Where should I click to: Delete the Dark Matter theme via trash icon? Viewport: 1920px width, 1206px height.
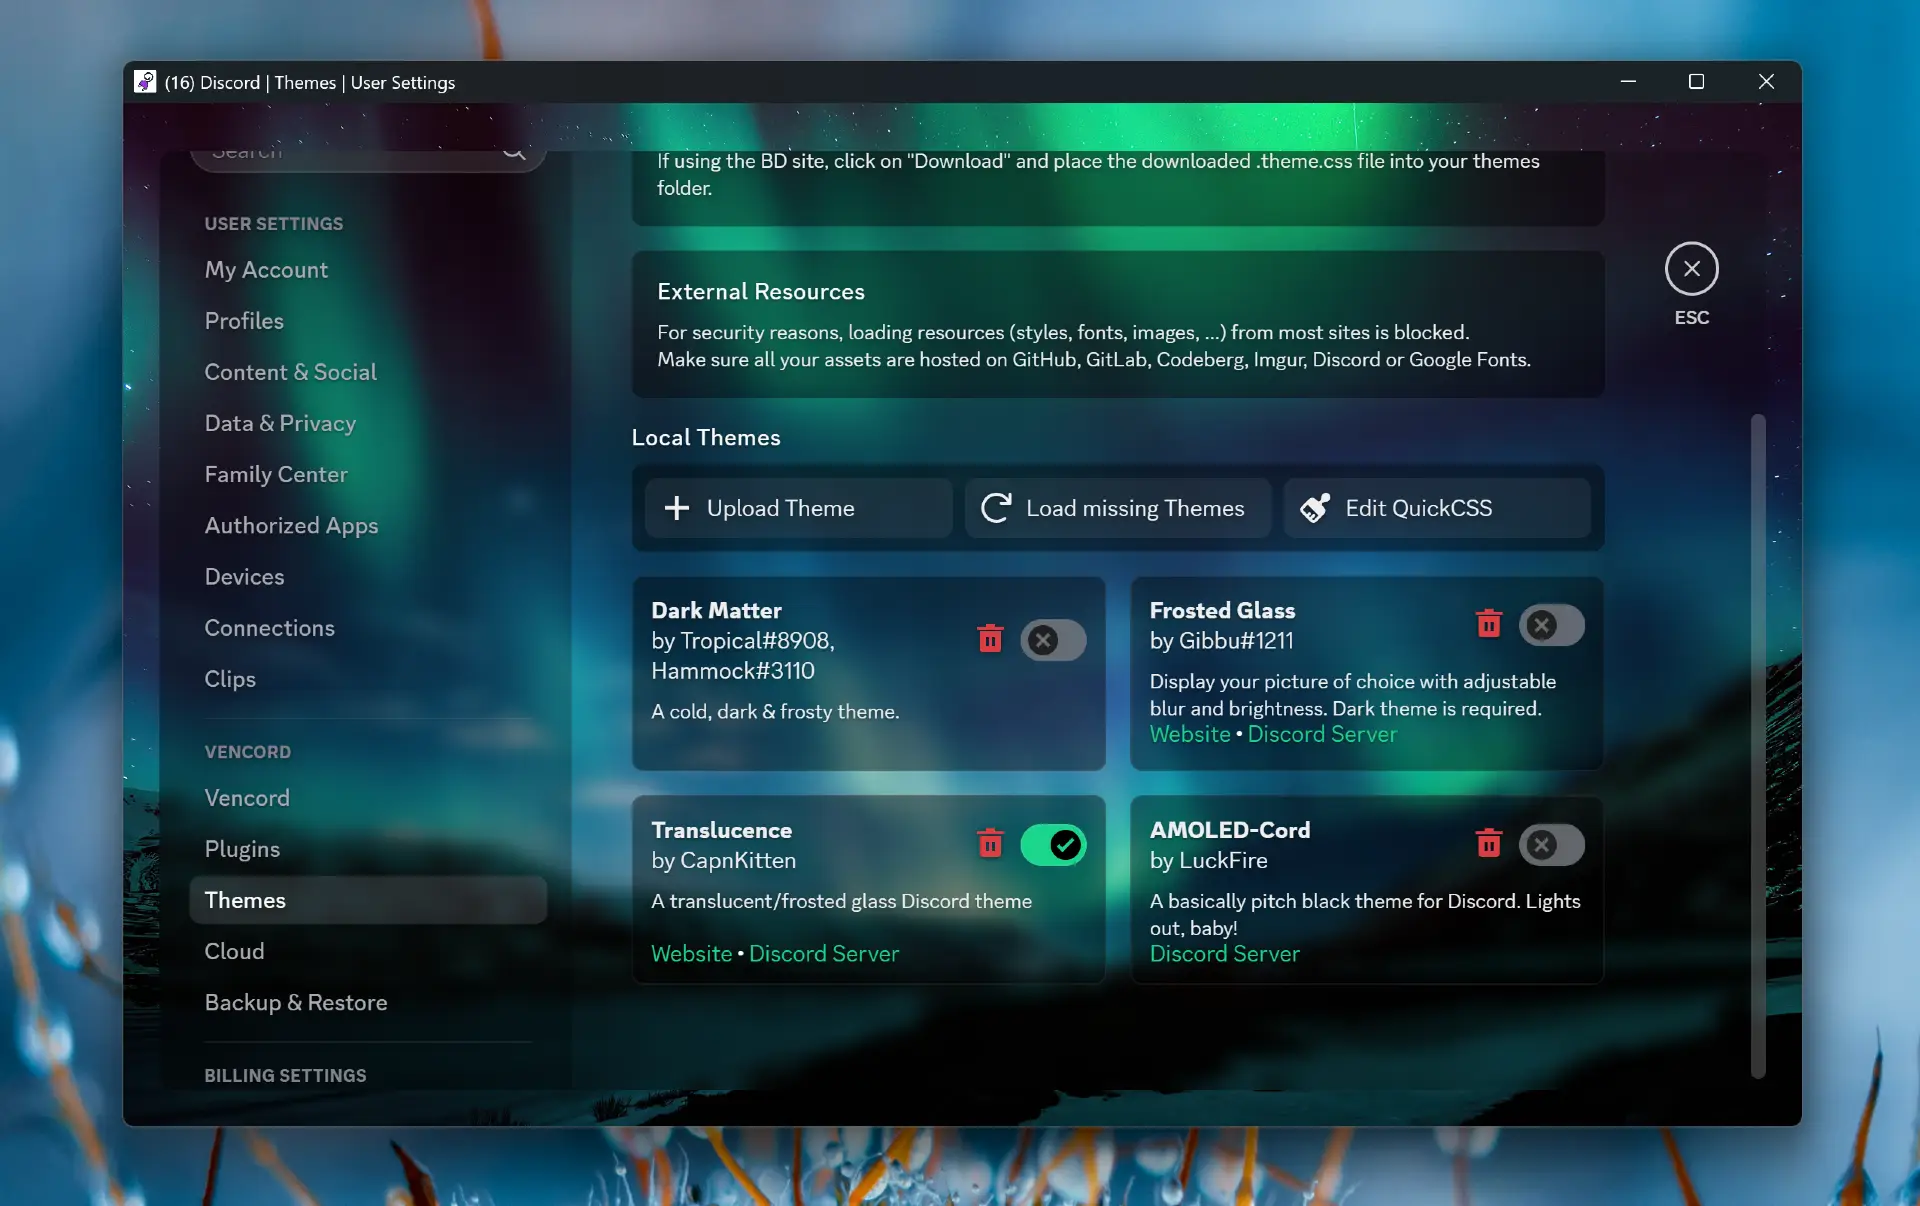pyautogui.click(x=990, y=639)
